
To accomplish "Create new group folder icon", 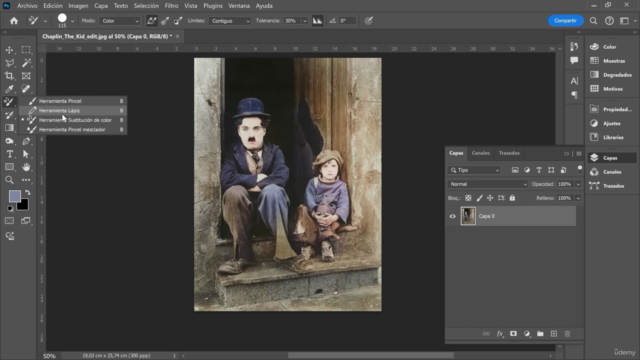I will point(540,334).
